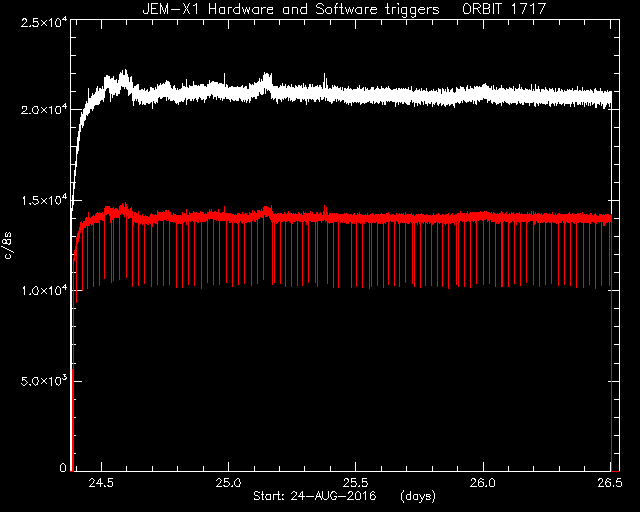Click the white curve's bump just after 25.1

[267, 77]
